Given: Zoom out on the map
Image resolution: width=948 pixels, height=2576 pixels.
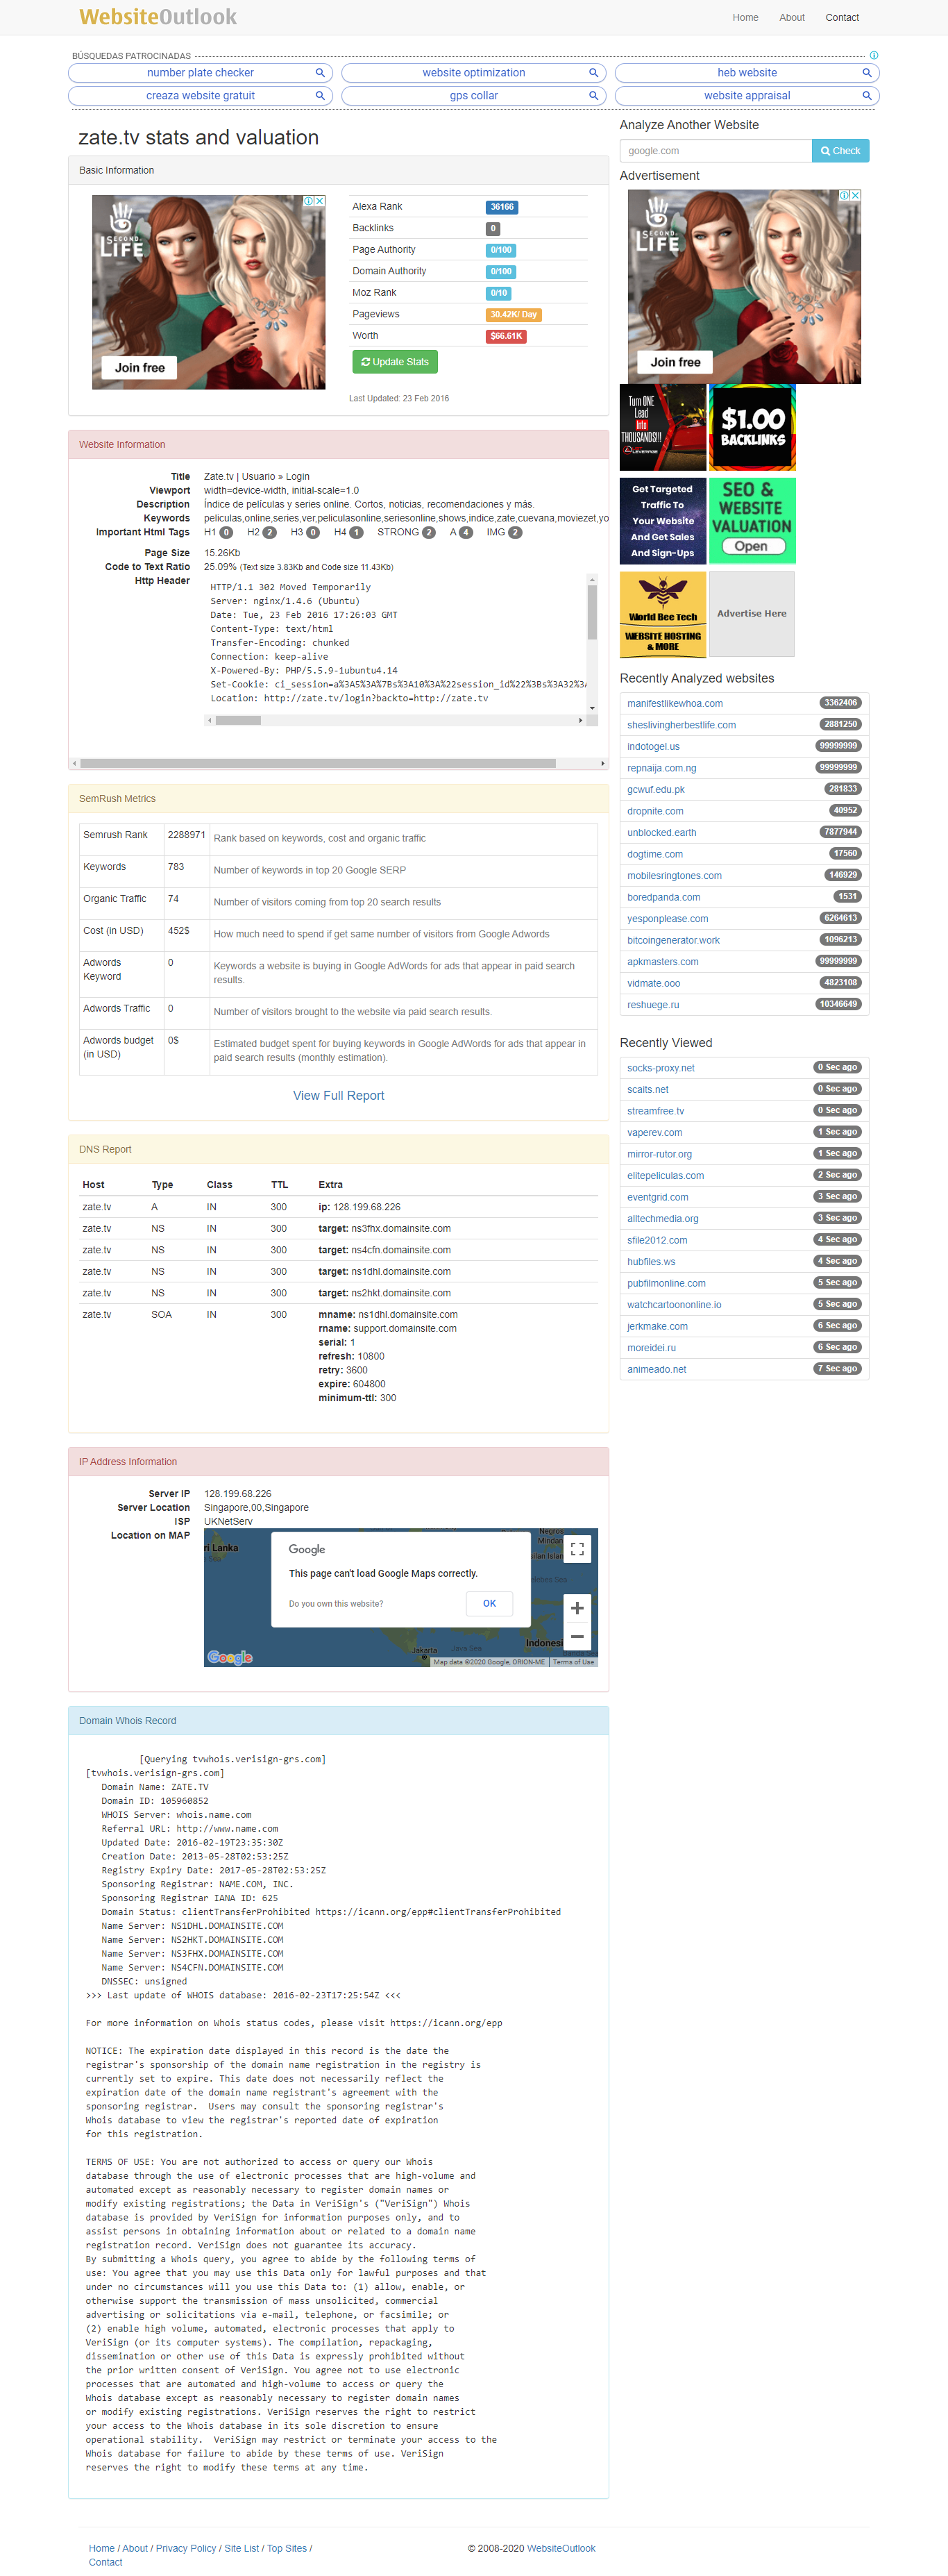Looking at the screenshot, I should pos(577,1637).
